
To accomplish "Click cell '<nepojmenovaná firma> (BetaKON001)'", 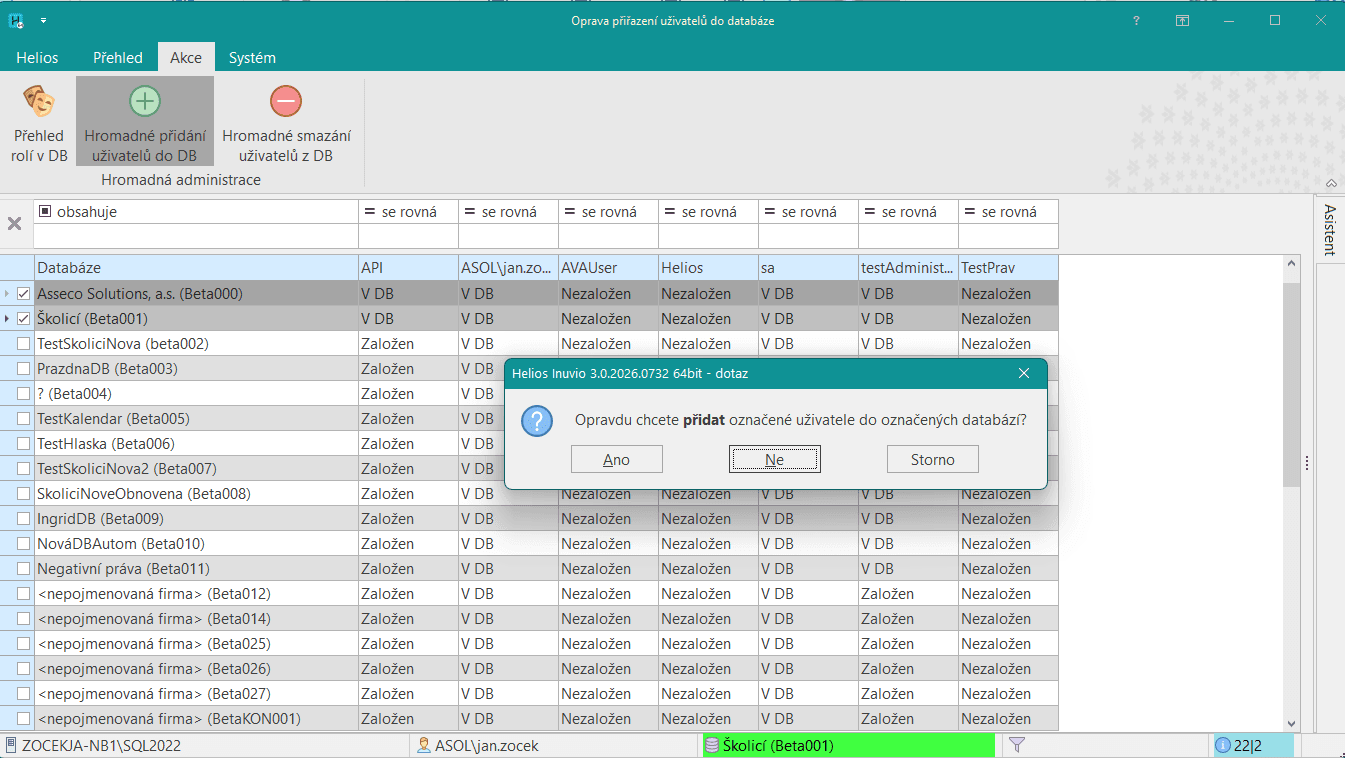I will [x=196, y=719].
